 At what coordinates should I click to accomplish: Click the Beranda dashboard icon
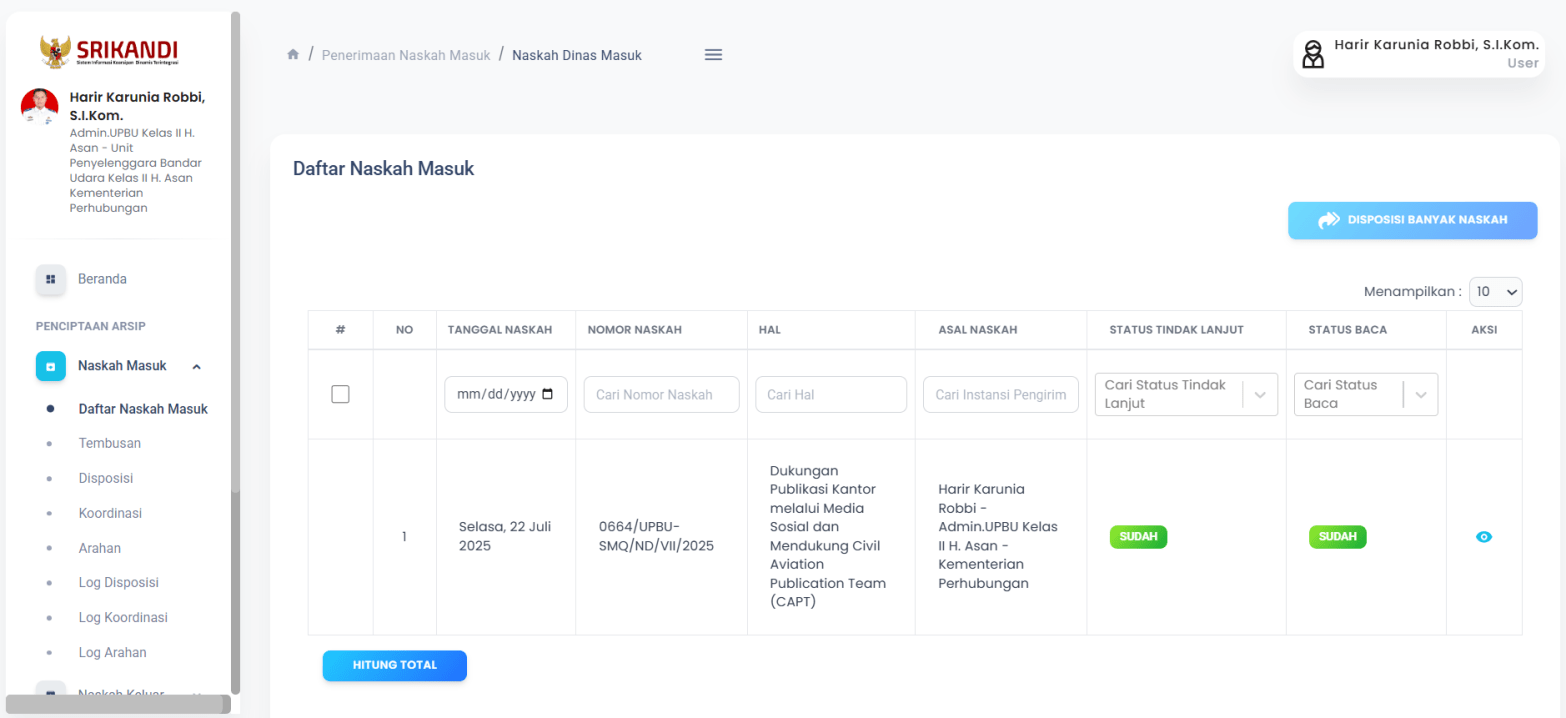pyautogui.click(x=51, y=280)
